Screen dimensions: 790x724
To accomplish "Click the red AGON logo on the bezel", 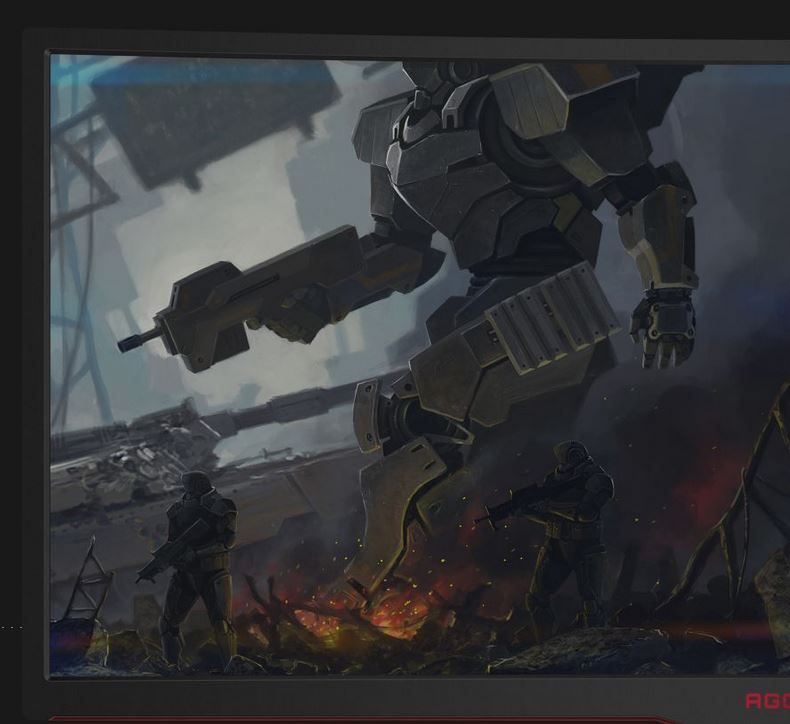I will 767,701.
